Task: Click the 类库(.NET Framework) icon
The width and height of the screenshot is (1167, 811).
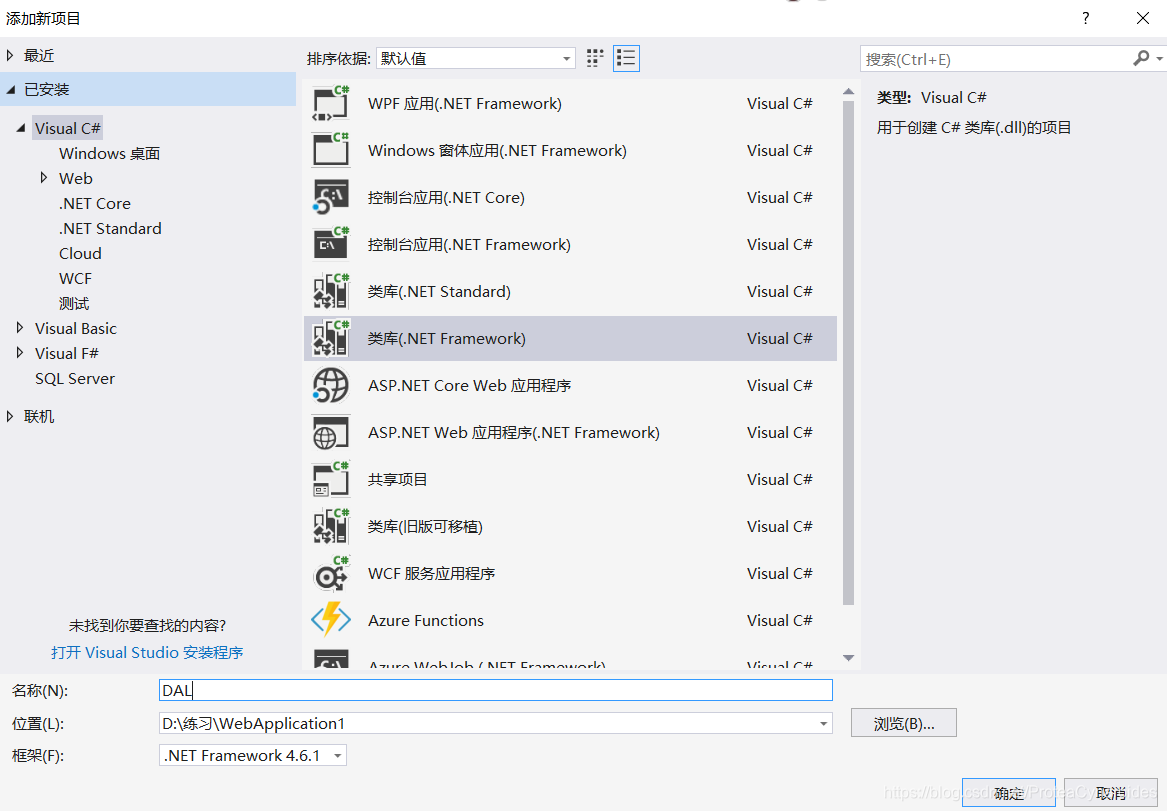Action: click(331, 339)
